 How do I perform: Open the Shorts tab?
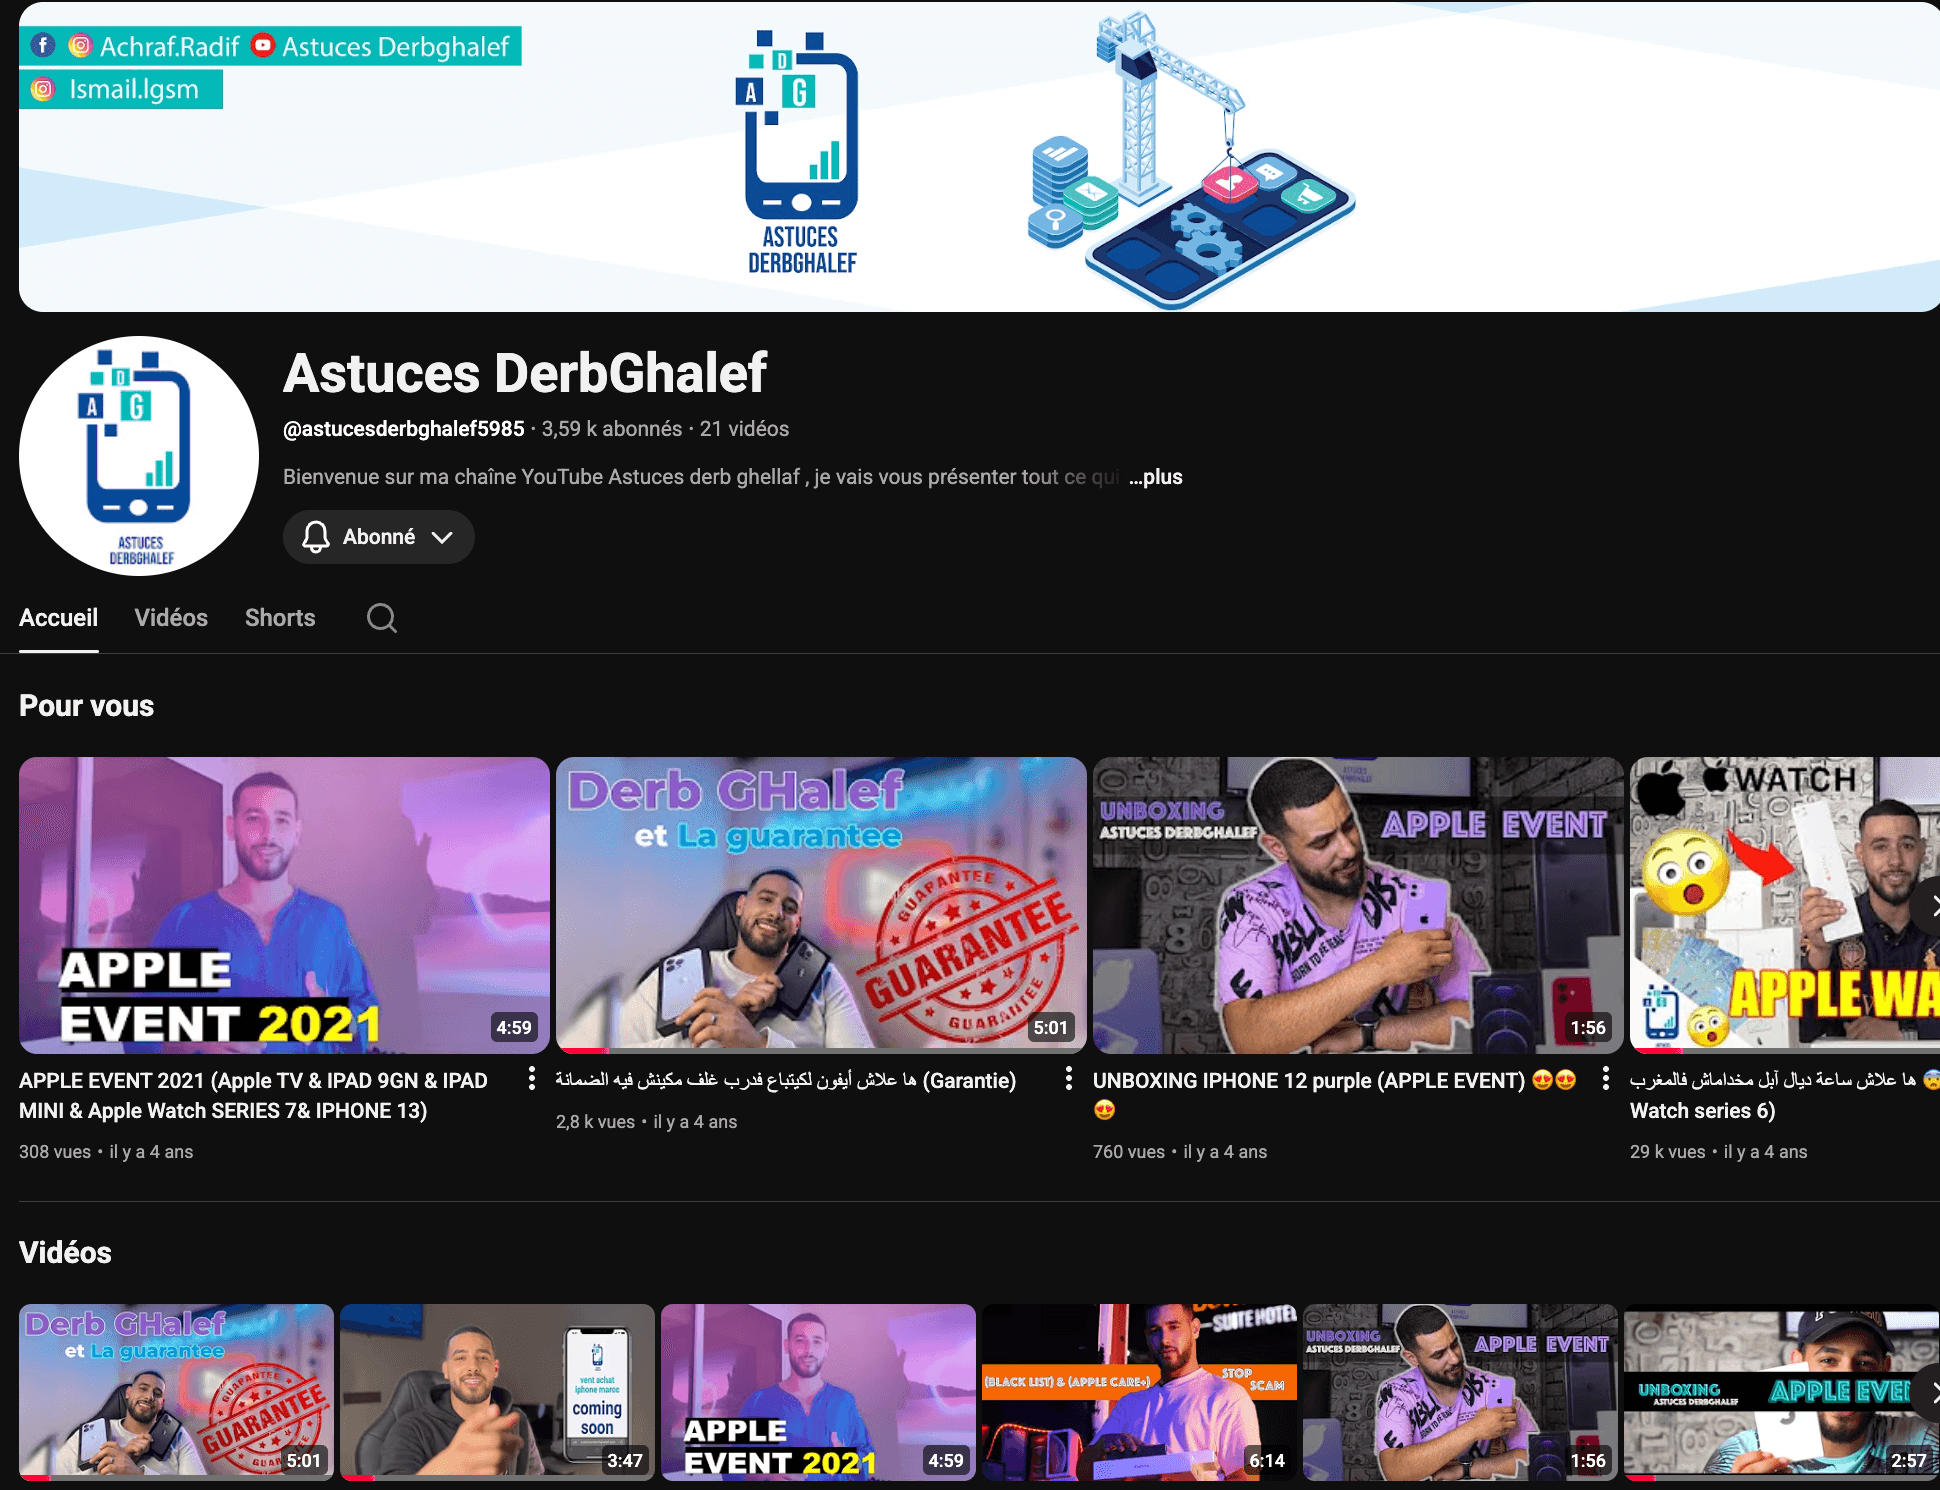[x=280, y=618]
